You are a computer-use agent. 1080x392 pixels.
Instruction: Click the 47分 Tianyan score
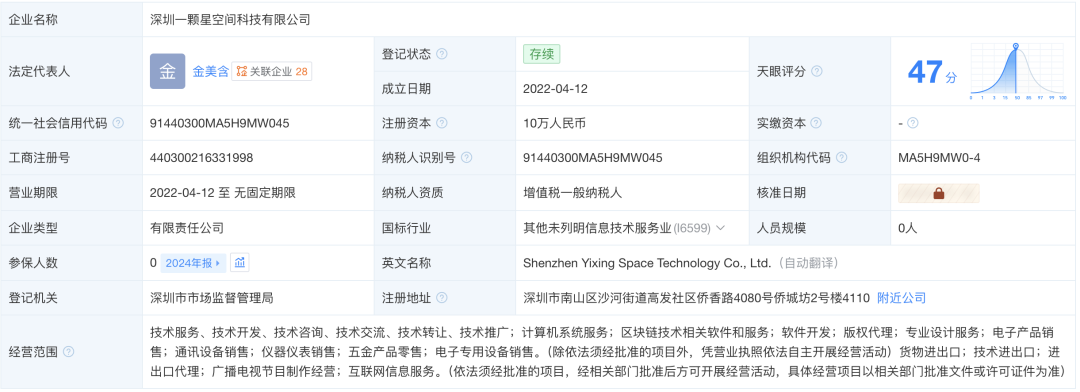coord(932,72)
